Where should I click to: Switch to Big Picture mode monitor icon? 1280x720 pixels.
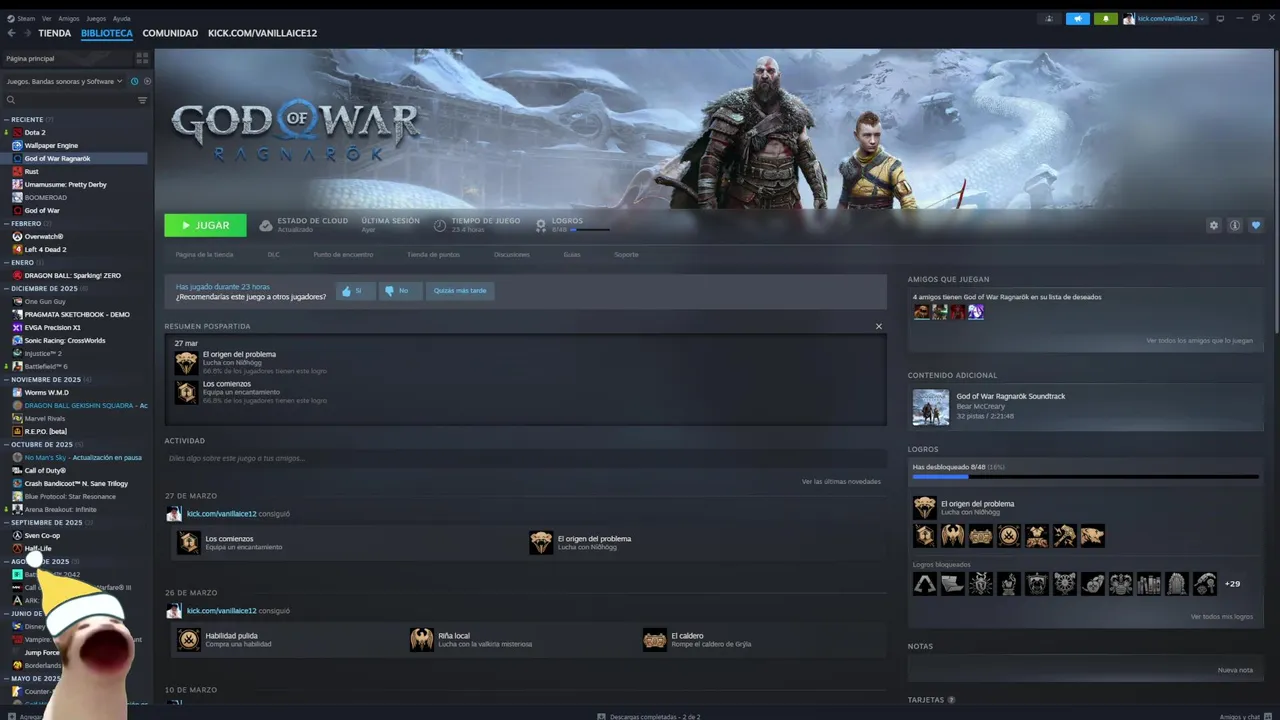coord(1220,18)
